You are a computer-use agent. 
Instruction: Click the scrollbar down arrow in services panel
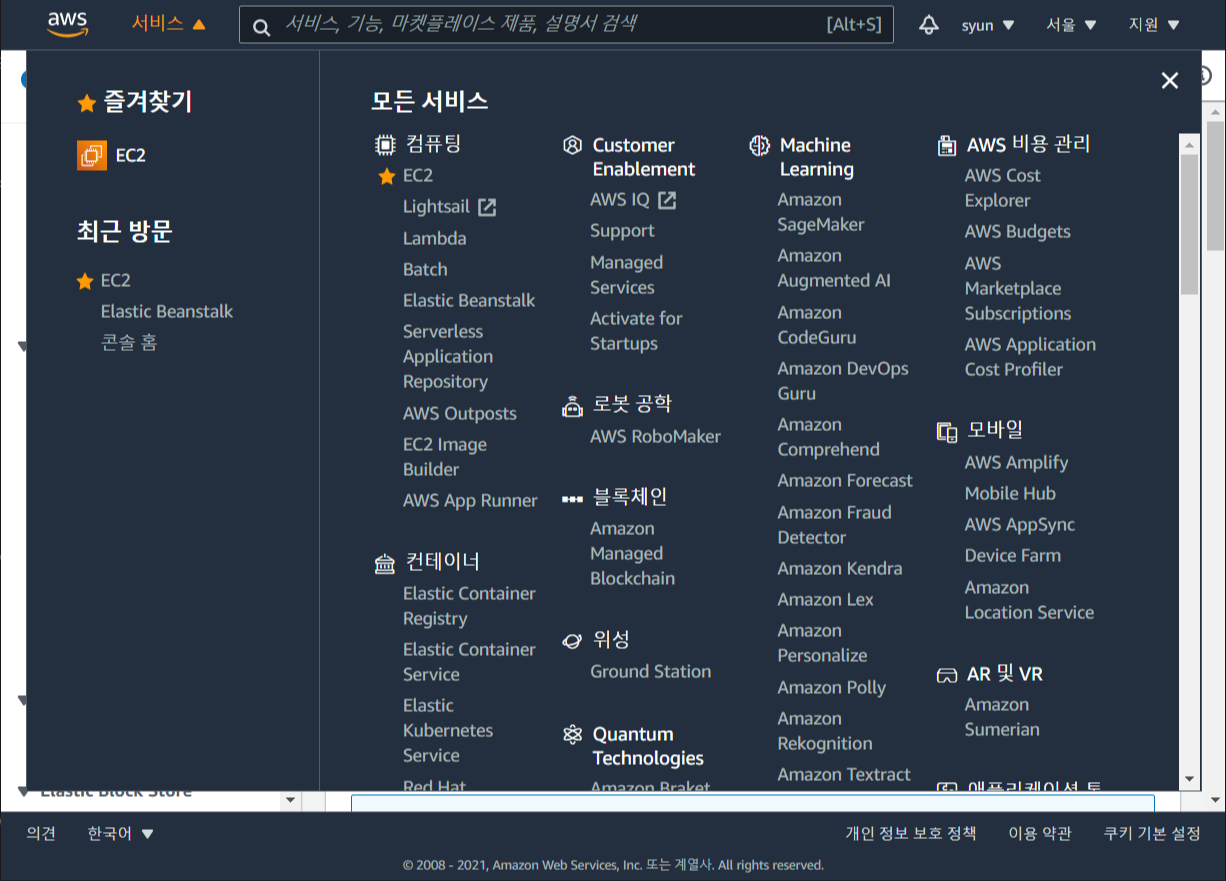tap(1188, 778)
